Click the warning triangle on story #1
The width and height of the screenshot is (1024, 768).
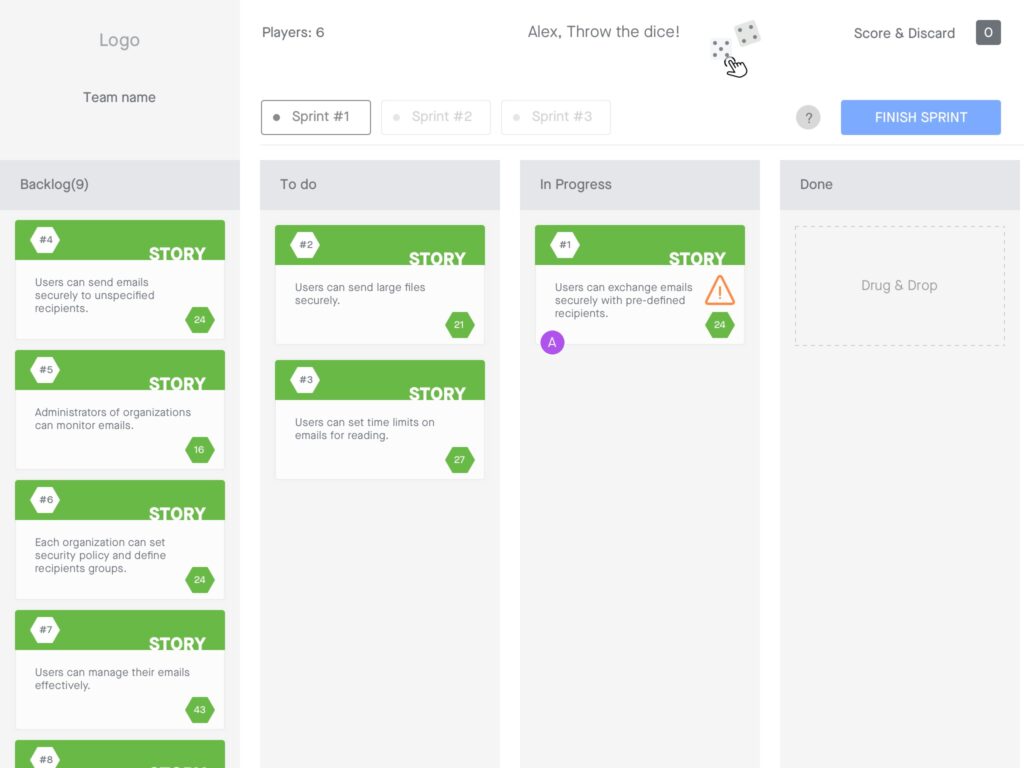718,290
